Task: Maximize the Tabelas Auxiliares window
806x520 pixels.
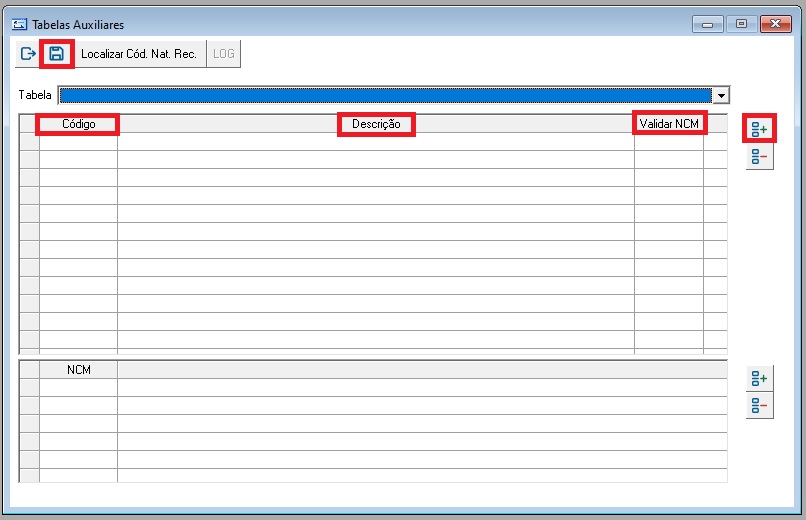Action: coord(741,24)
